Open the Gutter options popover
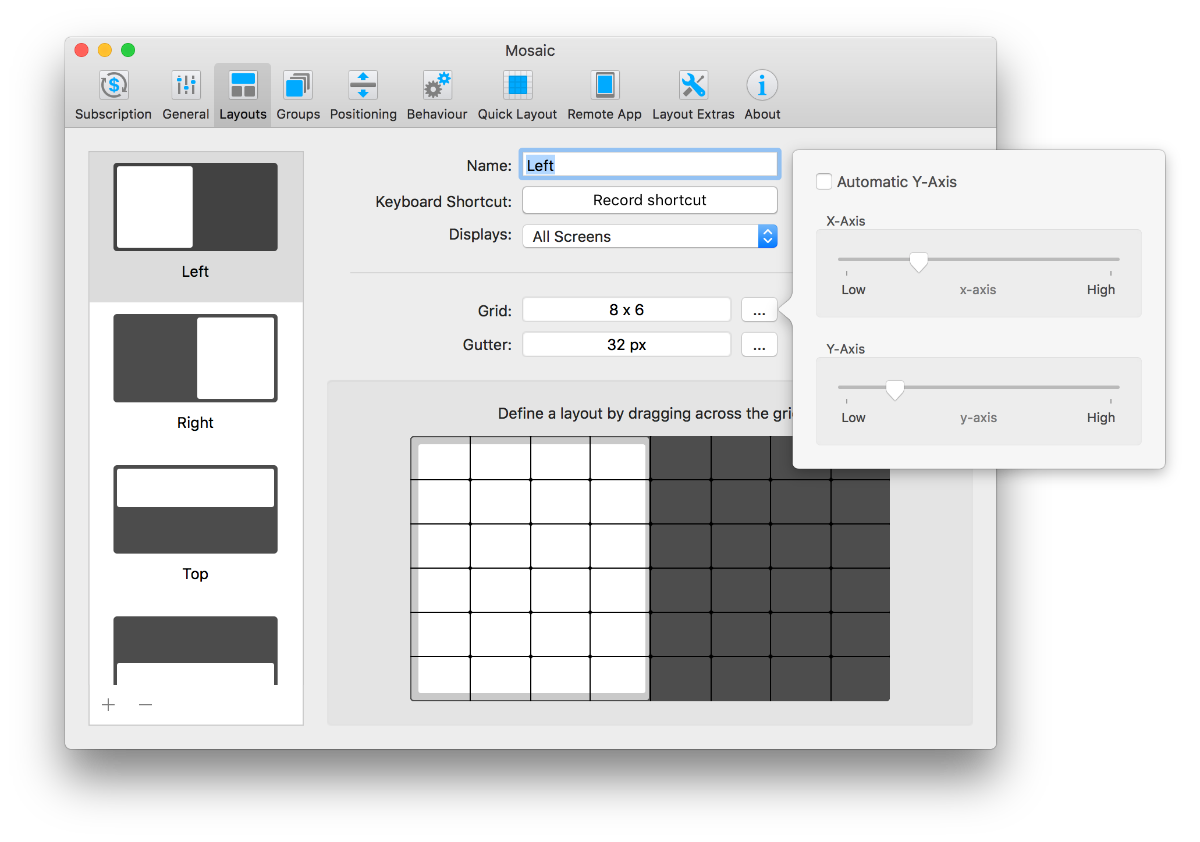This screenshot has width=1200, height=842. pyautogui.click(x=759, y=344)
